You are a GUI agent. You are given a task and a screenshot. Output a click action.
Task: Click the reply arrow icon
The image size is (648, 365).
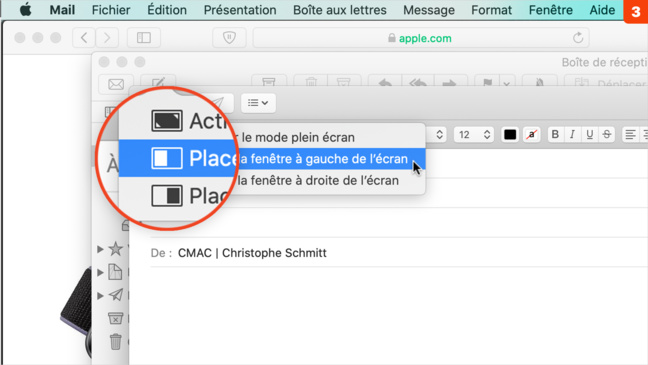384,82
